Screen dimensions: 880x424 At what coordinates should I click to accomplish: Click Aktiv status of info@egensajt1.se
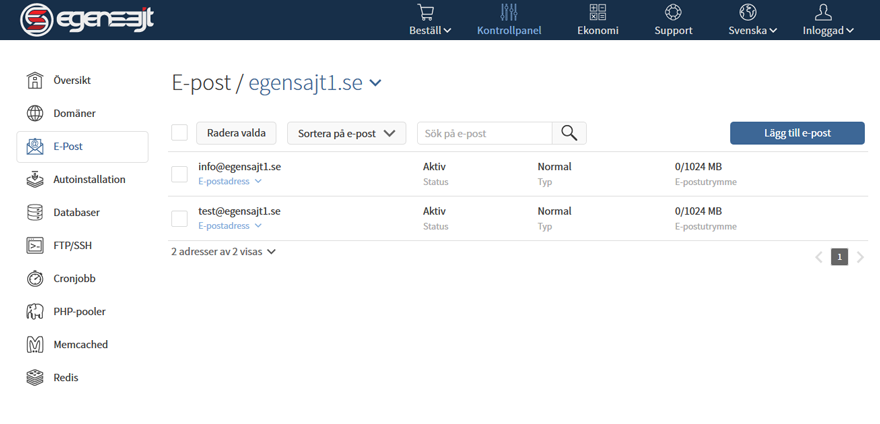(x=434, y=167)
